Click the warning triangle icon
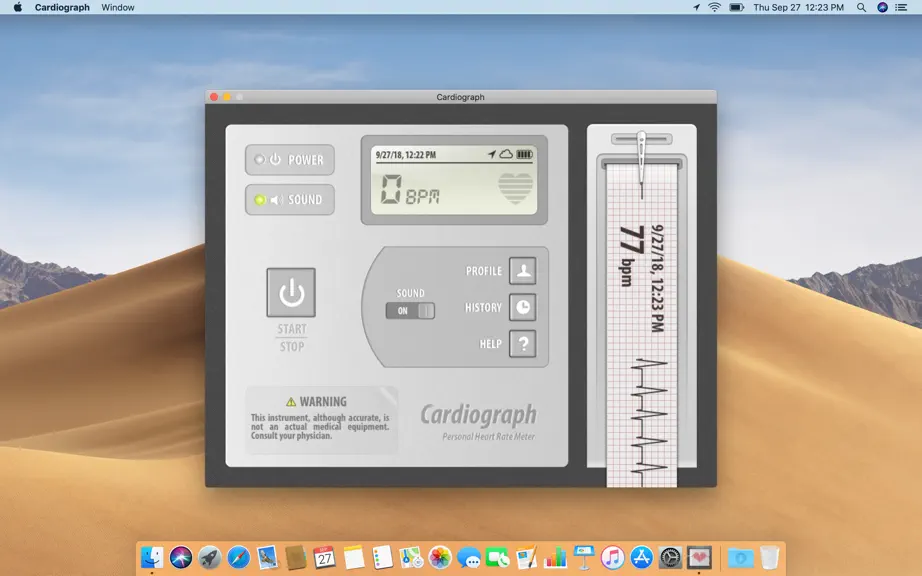The height and width of the screenshot is (576, 922). pos(290,402)
